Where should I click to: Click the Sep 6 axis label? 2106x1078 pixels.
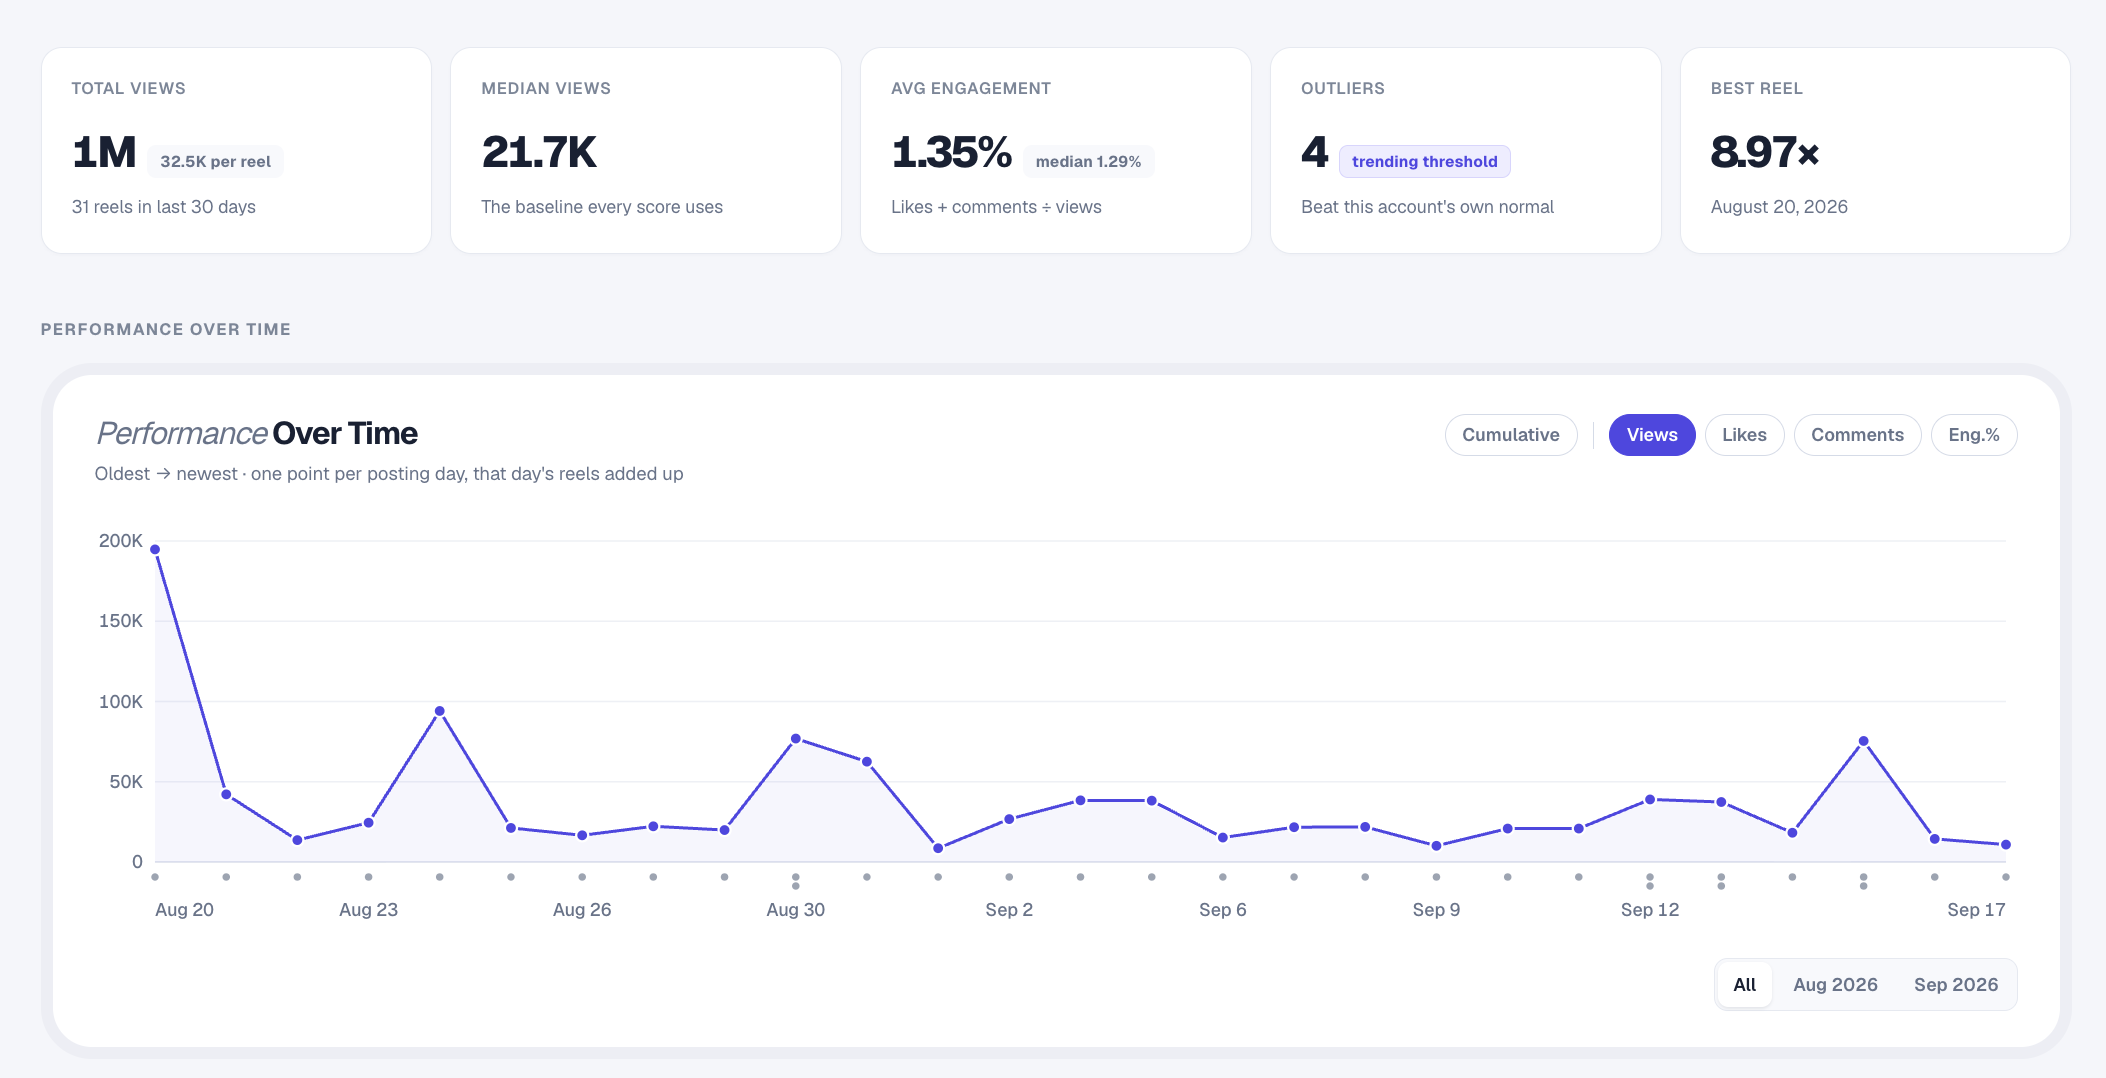click(x=1222, y=910)
